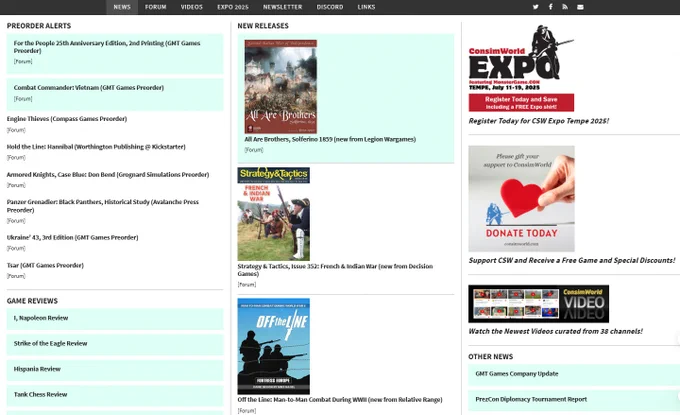Open Forum link under Panzer Grenadier: Black Panthers

(x=16, y=221)
